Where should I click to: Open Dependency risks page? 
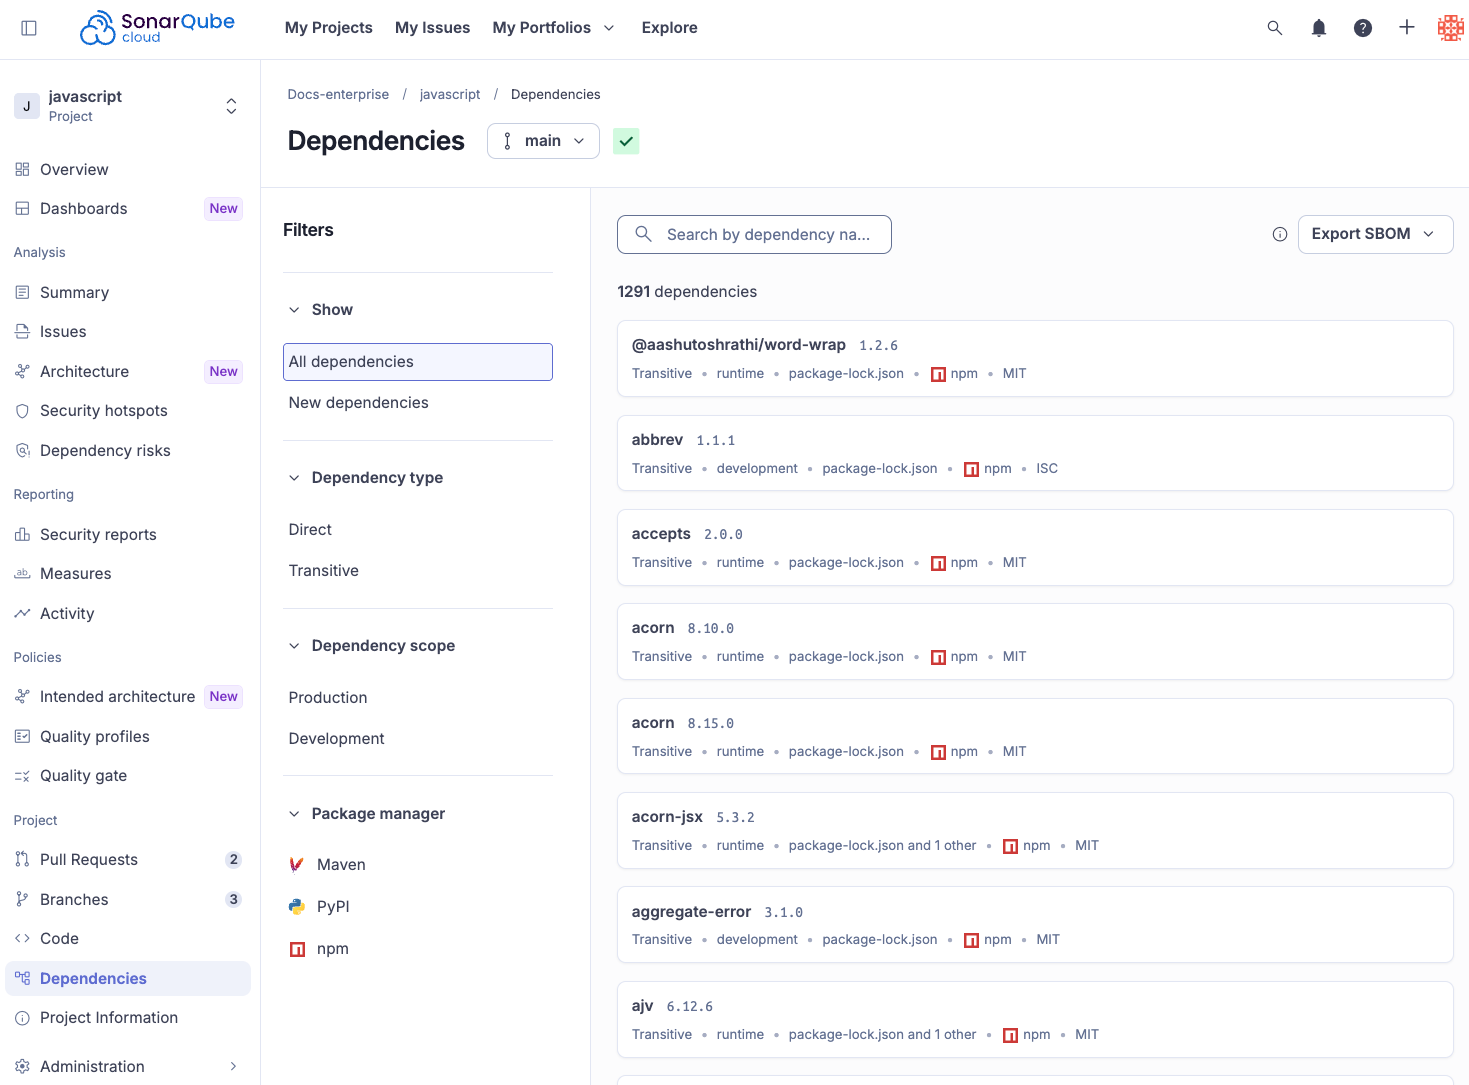[x=128, y=451]
